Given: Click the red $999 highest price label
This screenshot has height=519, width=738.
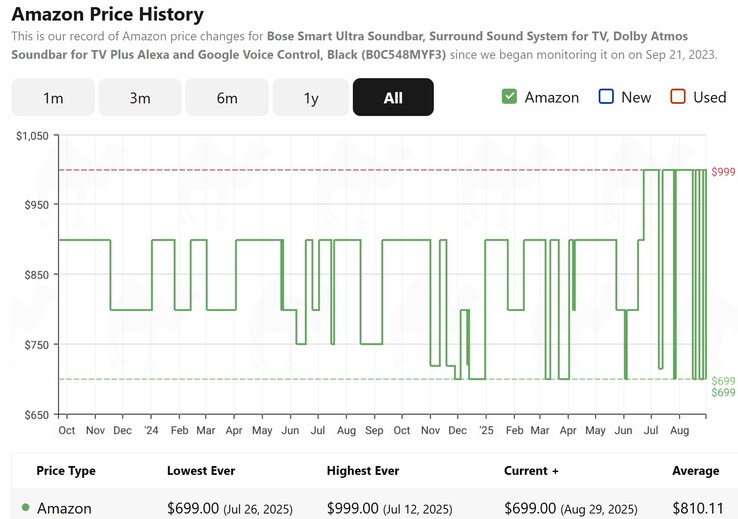Looking at the screenshot, I should [x=722, y=172].
